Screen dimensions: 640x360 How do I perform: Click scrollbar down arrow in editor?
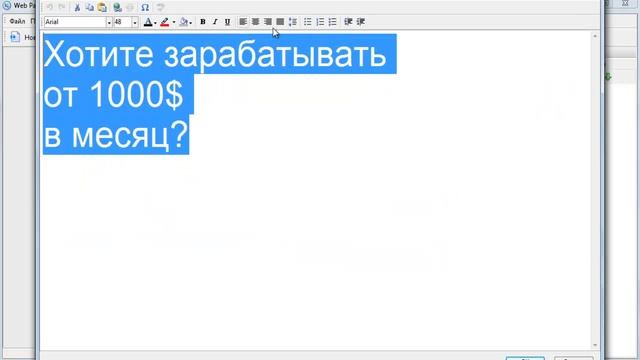coord(595,345)
